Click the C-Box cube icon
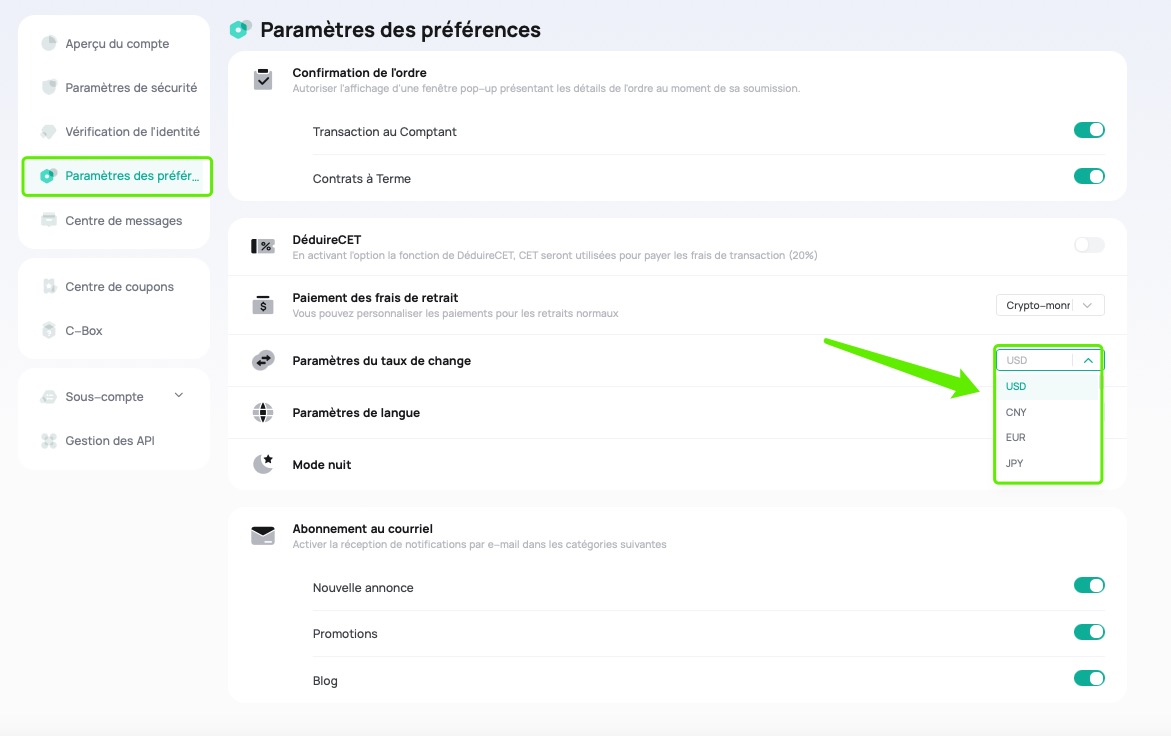This screenshot has width=1171, height=736. pyautogui.click(x=49, y=331)
